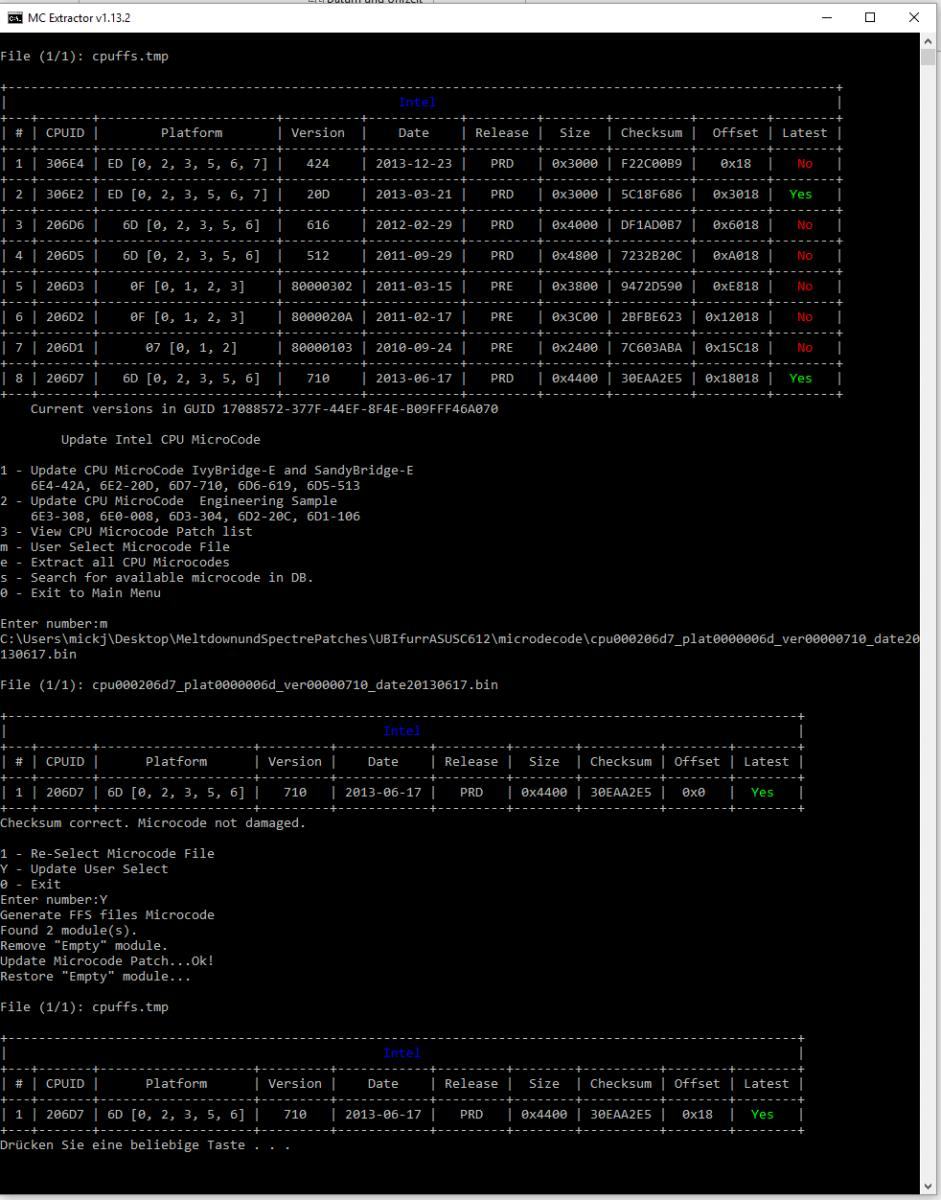Click option 2 Engineering Sample line
941x1200 pixels.
pyautogui.click(x=168, y=501)
